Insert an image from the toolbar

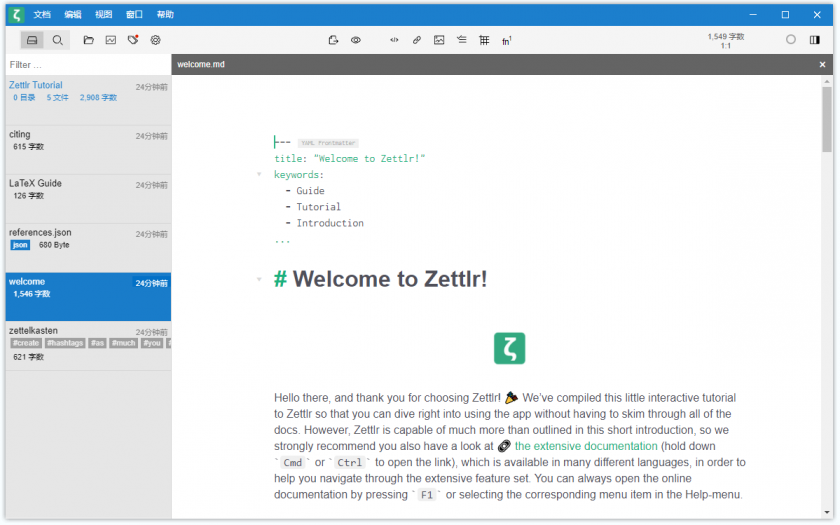[x=439, y=40]
